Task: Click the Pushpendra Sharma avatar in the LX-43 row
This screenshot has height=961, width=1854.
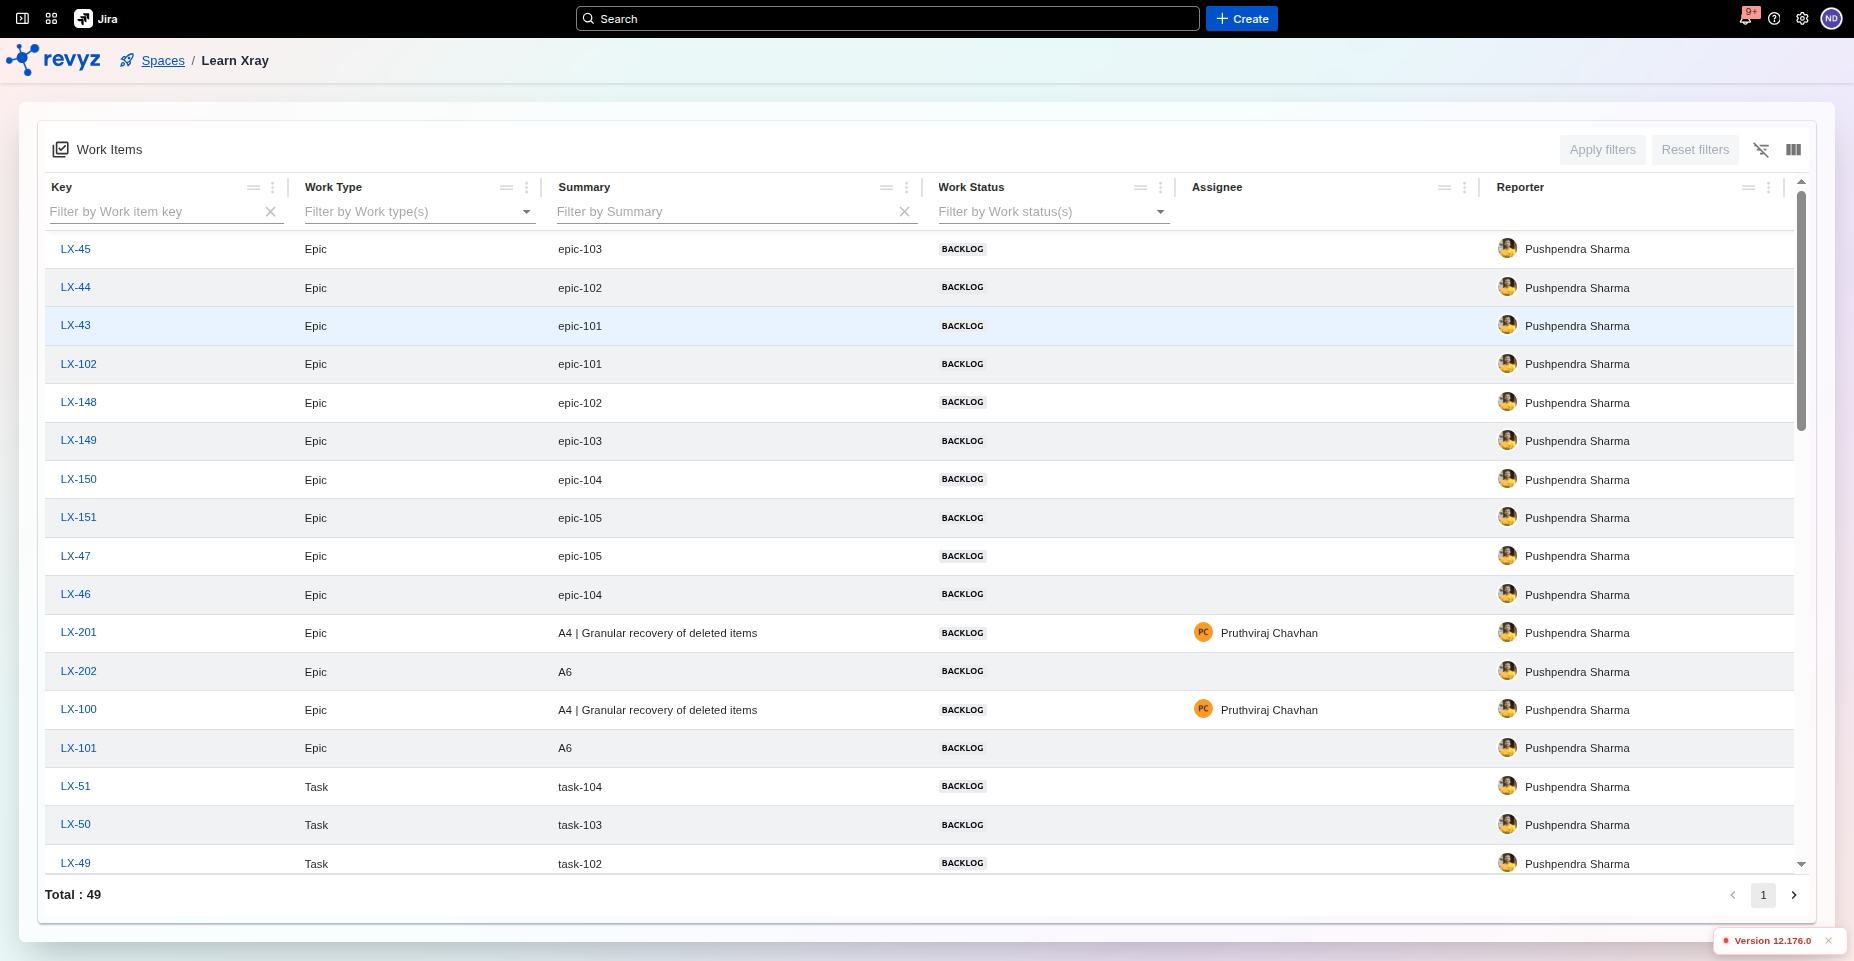Action: point(1507,325)
